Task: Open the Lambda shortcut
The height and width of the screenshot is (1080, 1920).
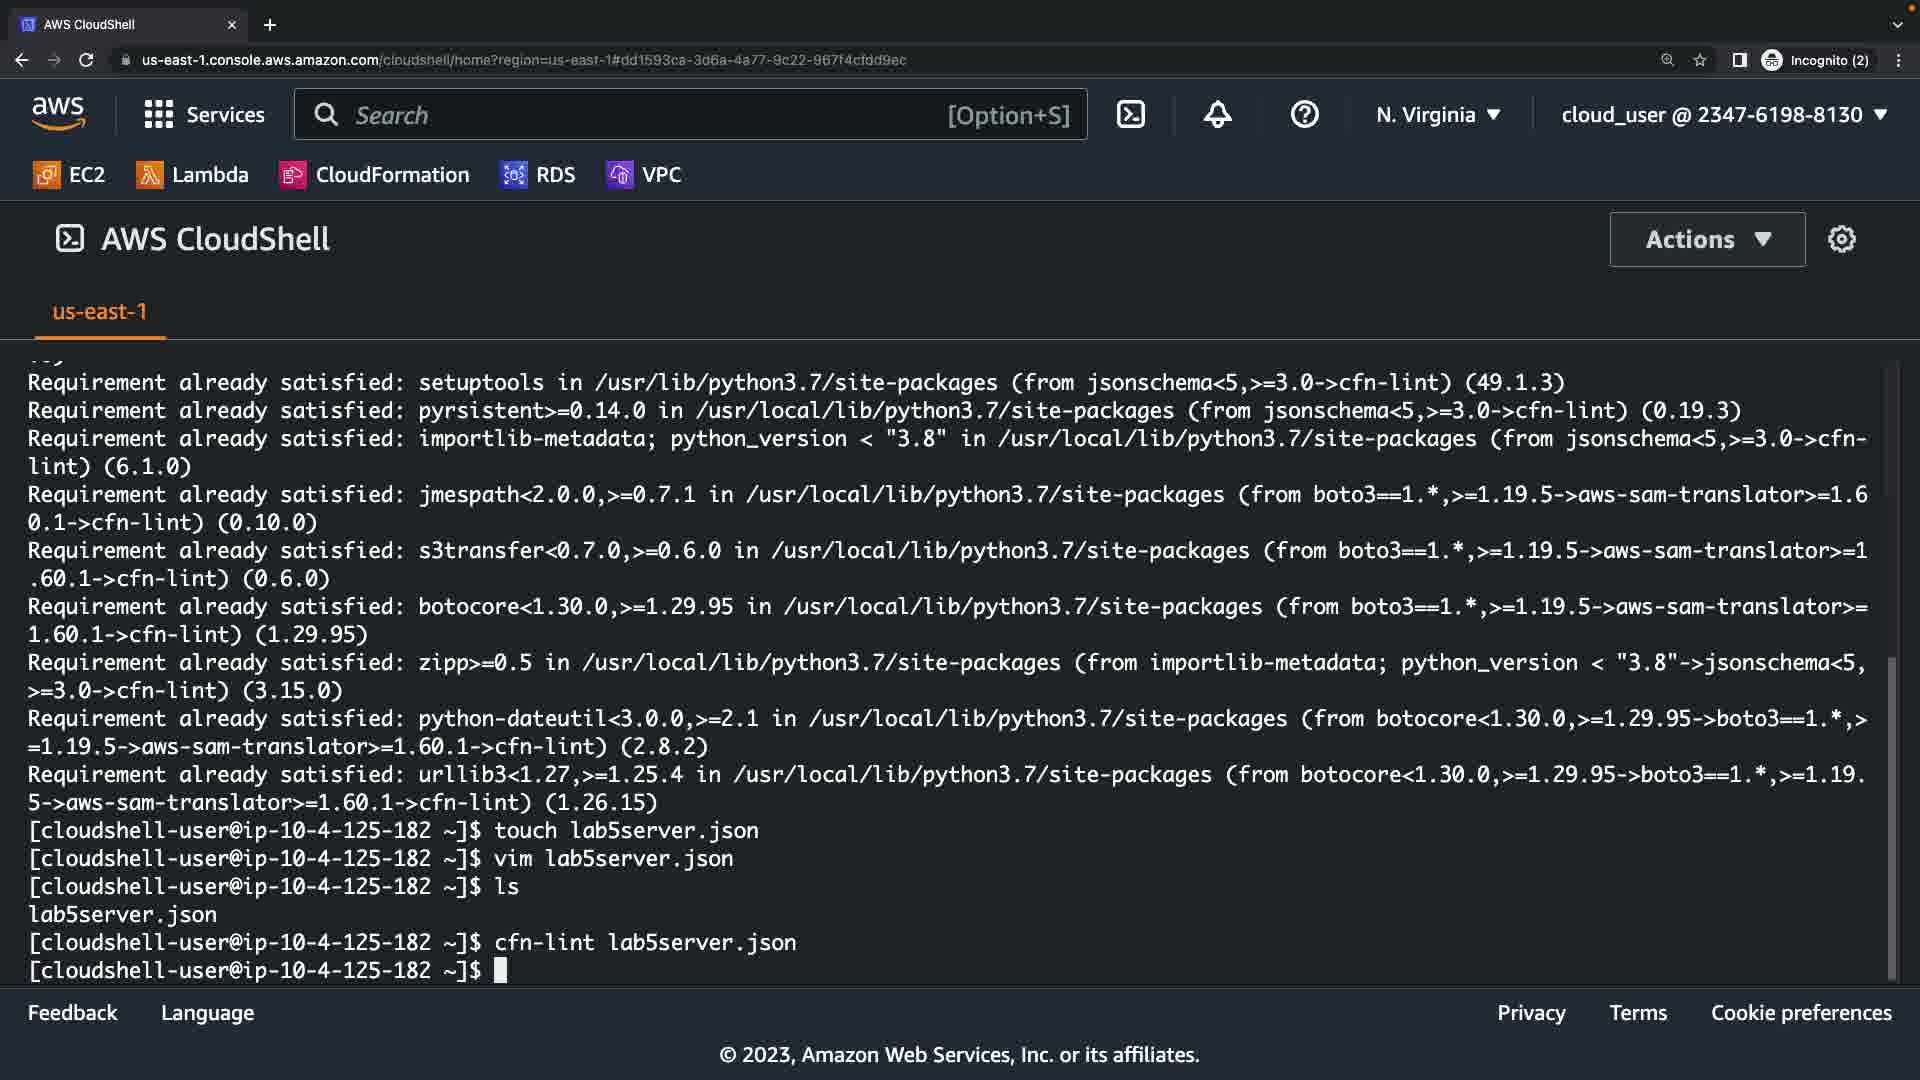Action: tap(192, 175)
